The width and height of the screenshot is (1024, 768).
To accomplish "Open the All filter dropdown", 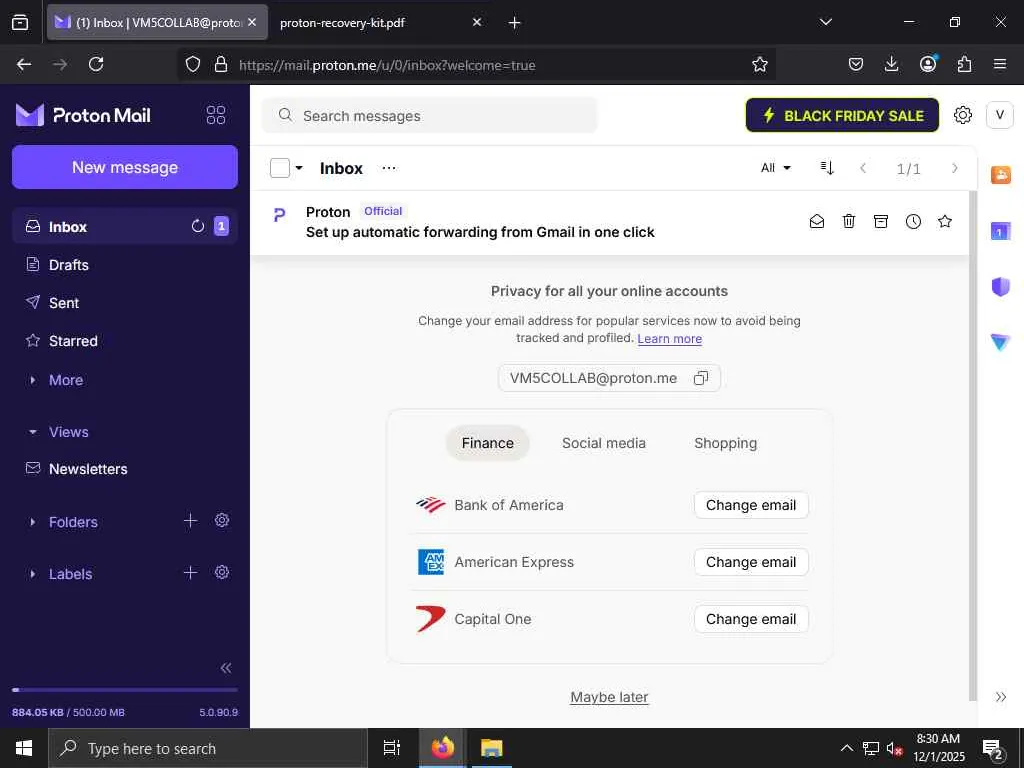I will pyautogui.click(x=776, y=168).
